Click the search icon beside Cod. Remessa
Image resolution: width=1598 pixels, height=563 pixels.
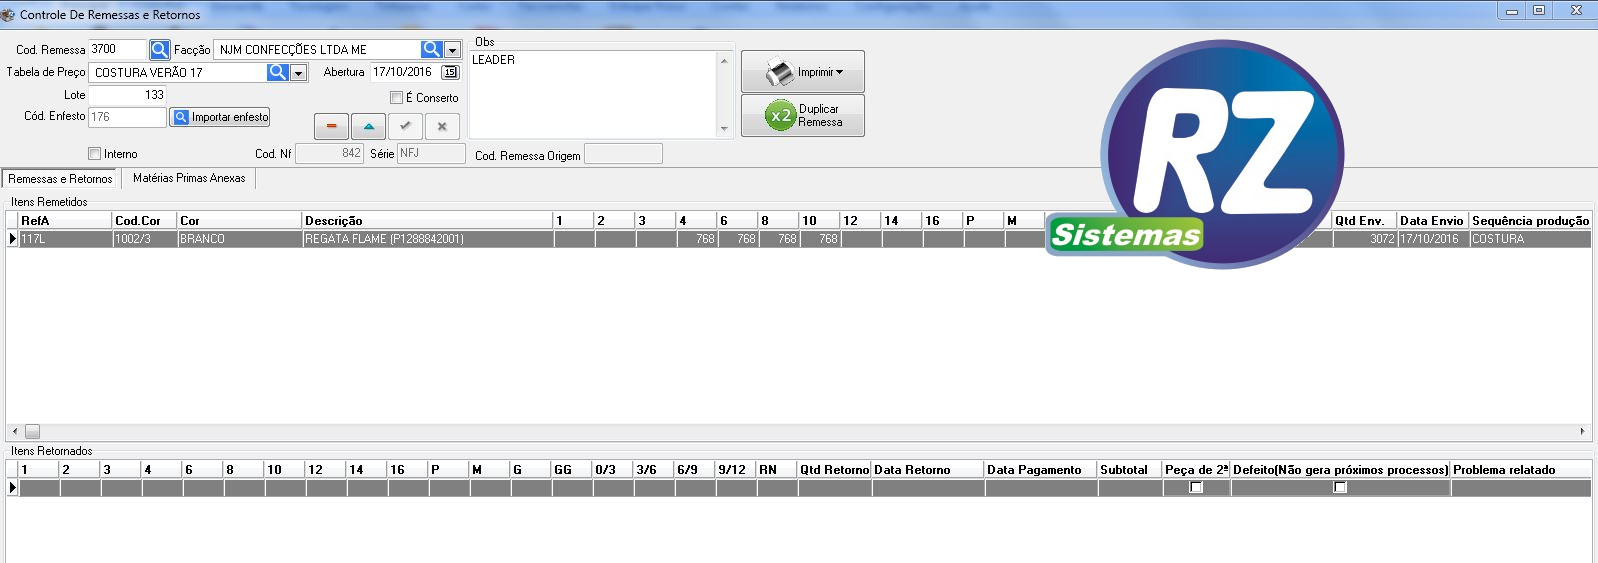tap(159, 49)
